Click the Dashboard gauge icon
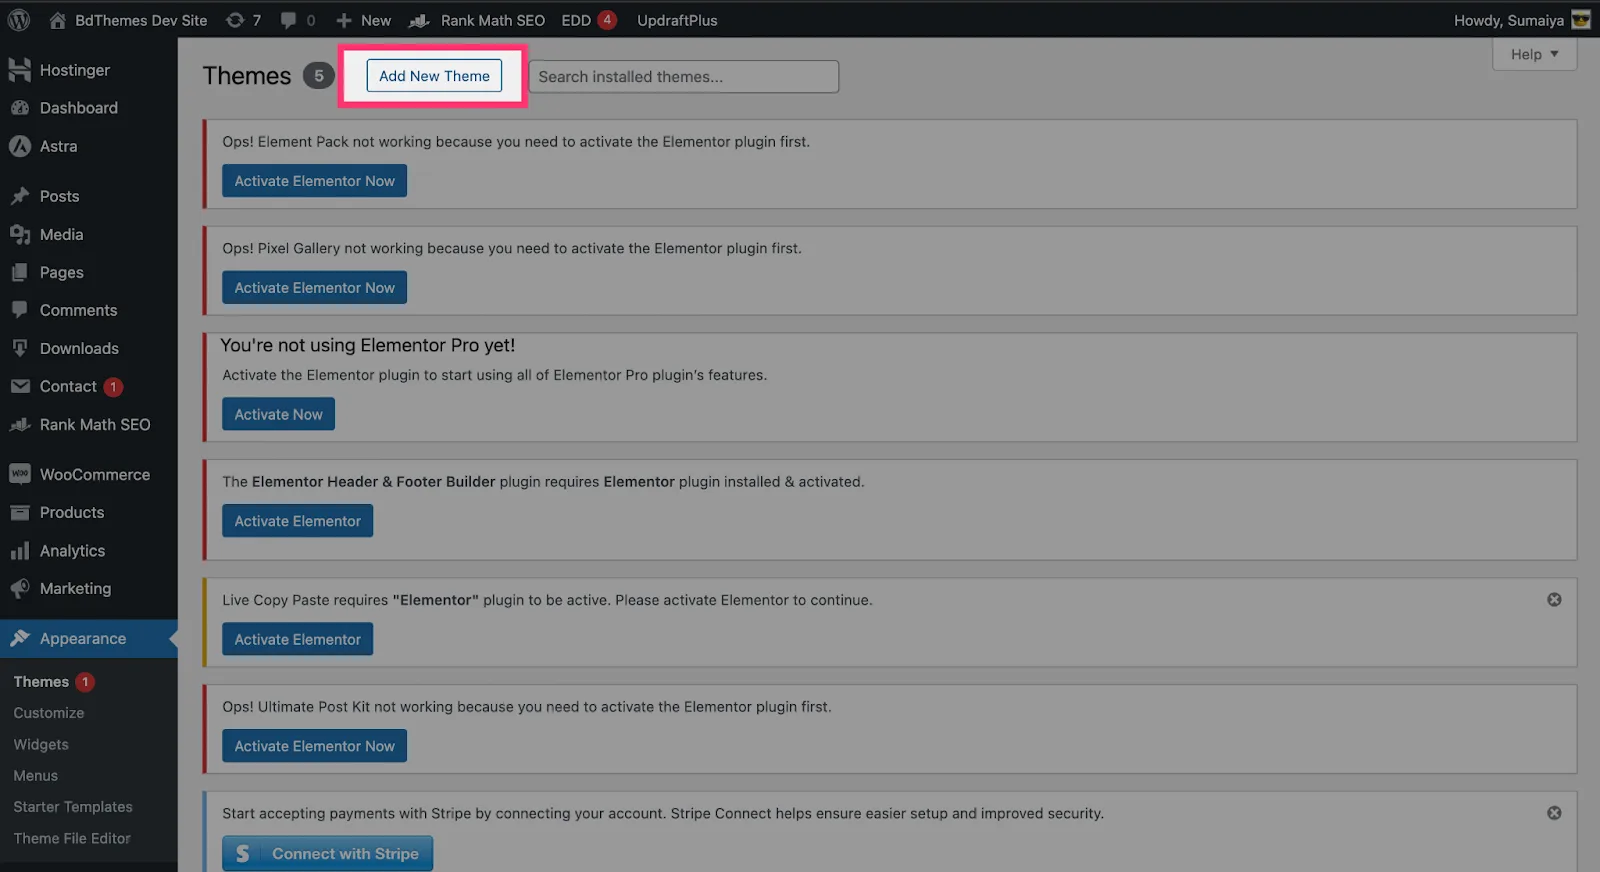Screen dimensions: 1600x872 click(x=20, y=107)
